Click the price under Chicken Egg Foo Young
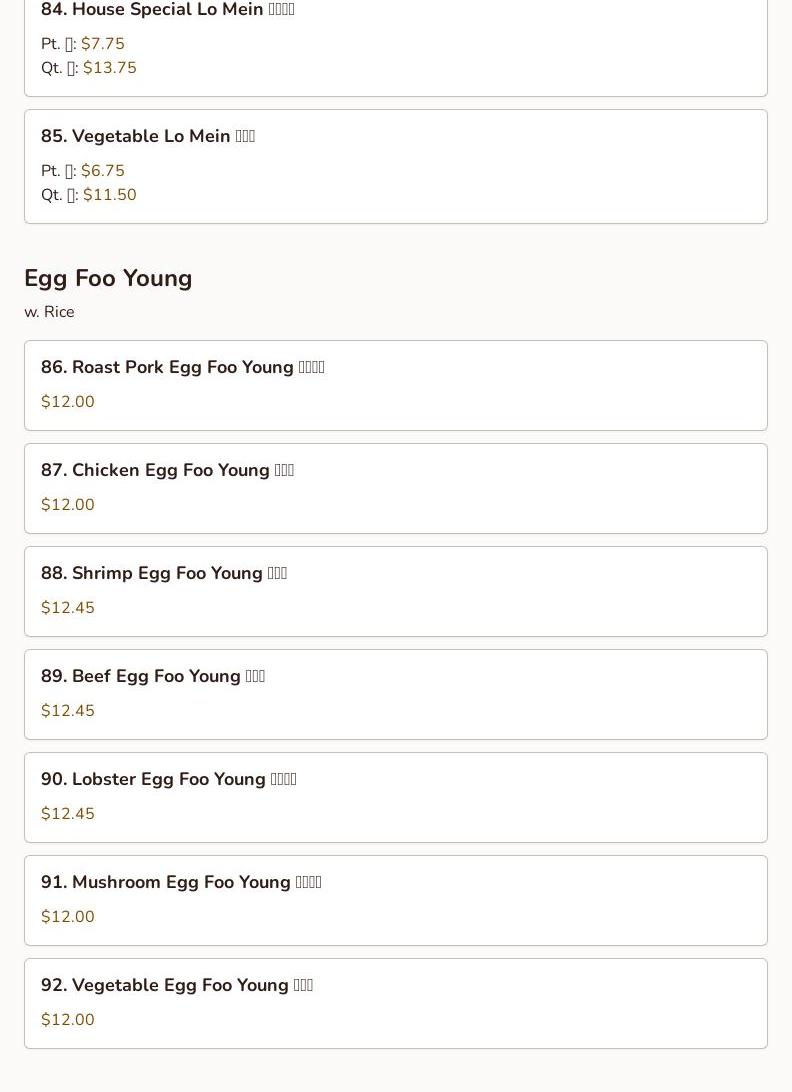Image resolution: width=792 pixels, height=1092 pixels. point(68,505)
